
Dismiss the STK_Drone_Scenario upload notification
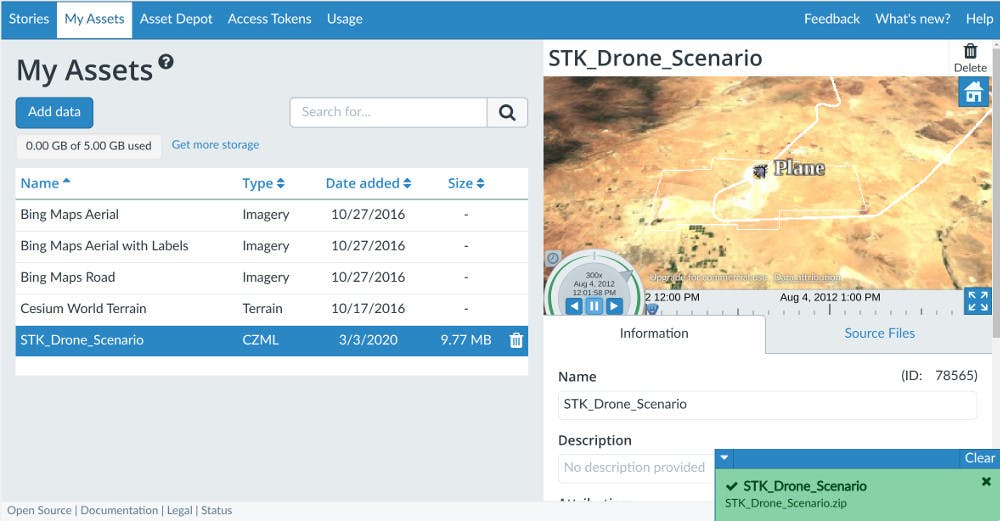[x=986, y=482]
